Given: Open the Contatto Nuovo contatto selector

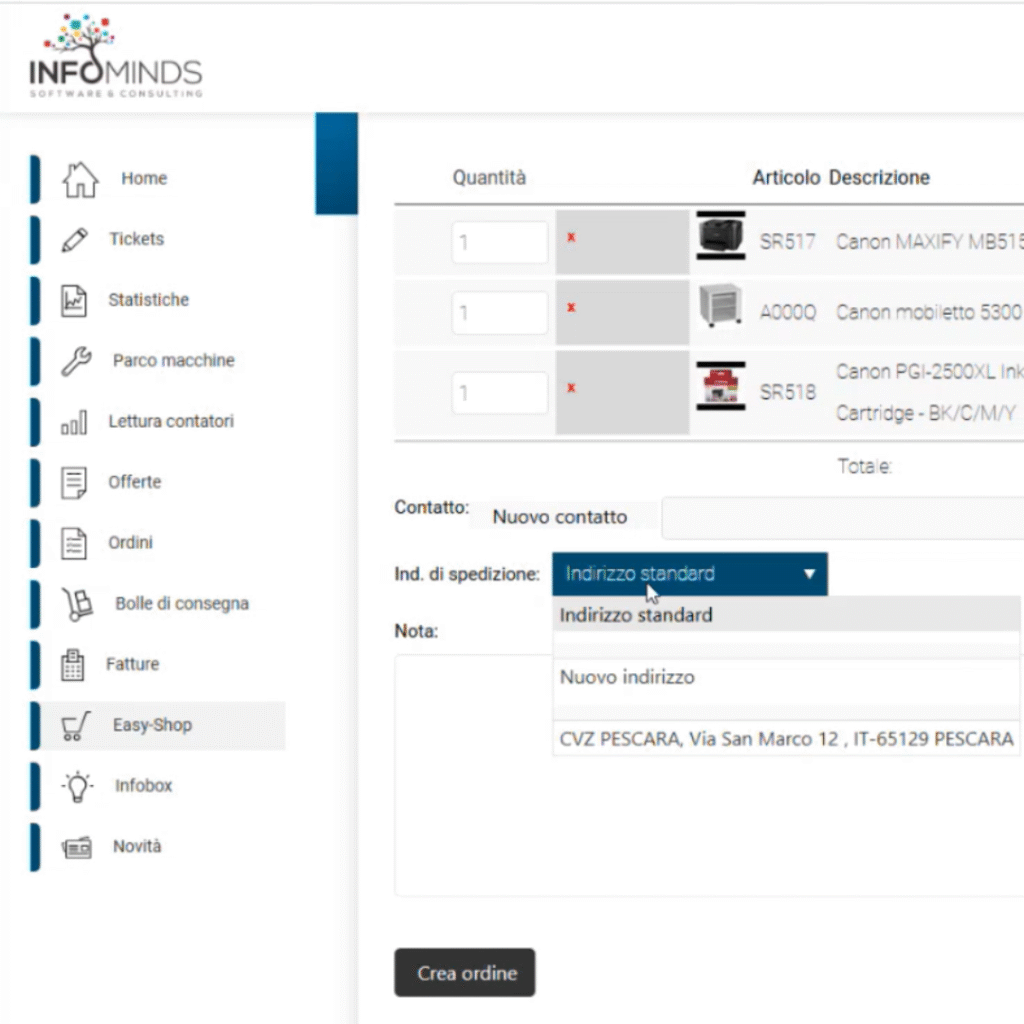Looking at the screenshot, I should [562, 517].
